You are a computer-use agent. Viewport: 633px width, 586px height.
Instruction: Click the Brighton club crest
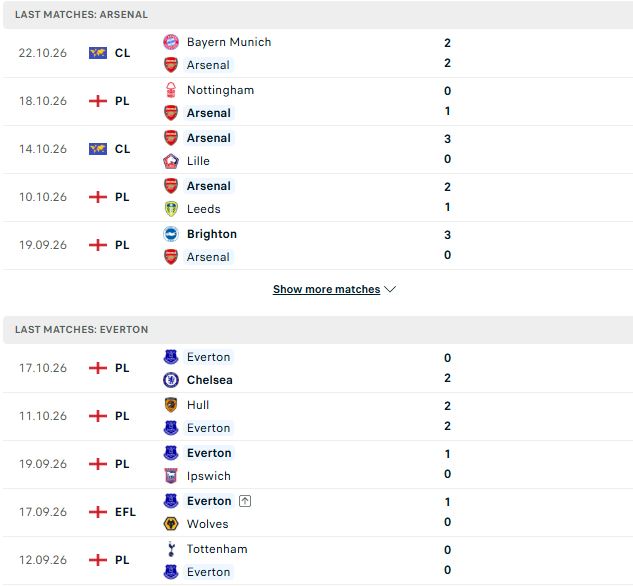171,234
